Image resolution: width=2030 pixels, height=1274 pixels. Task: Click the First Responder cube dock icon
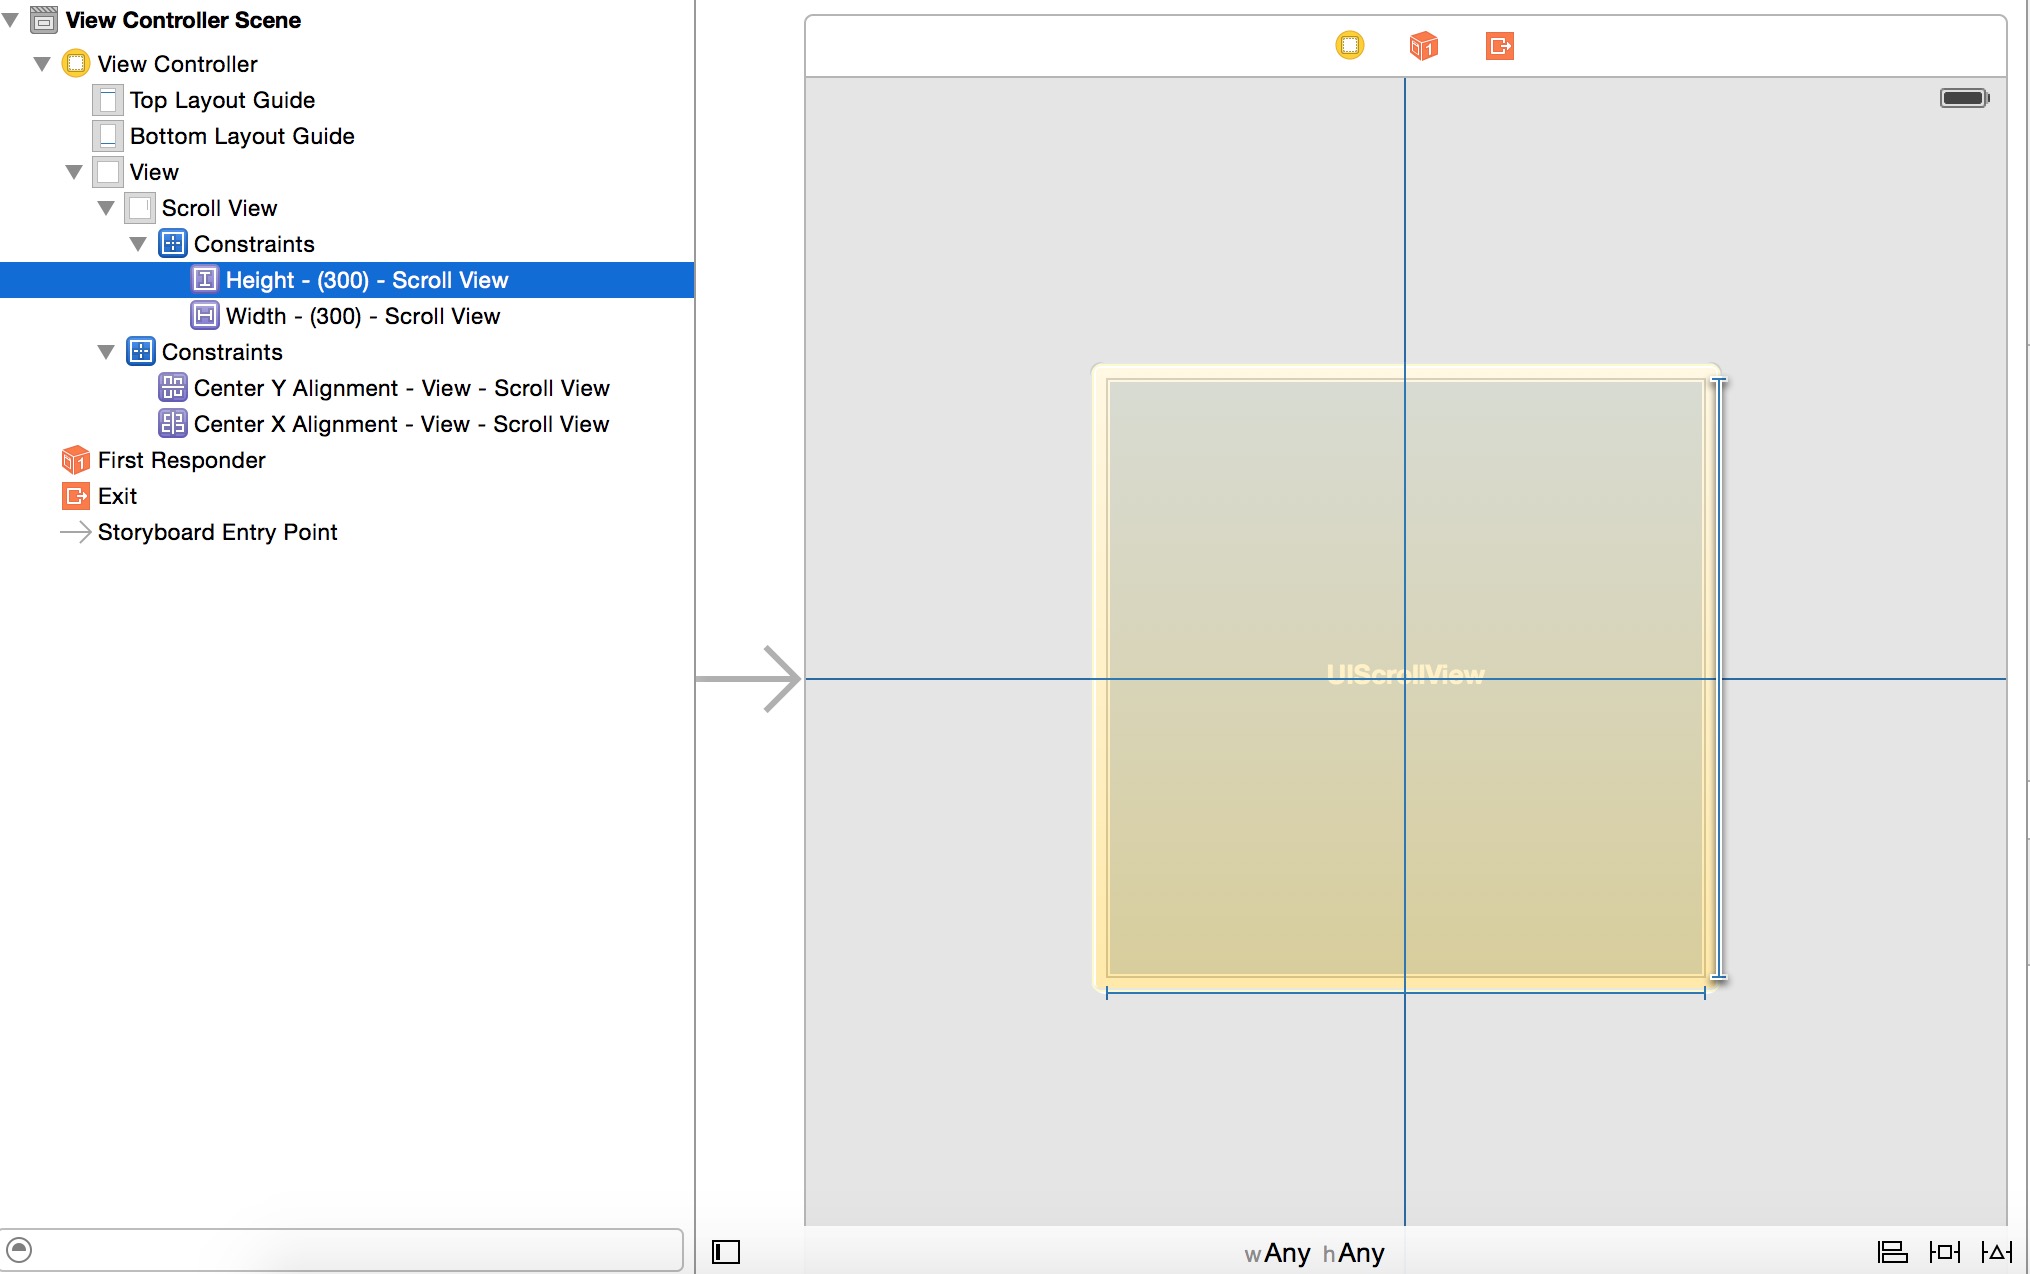tap(1423, 45)
